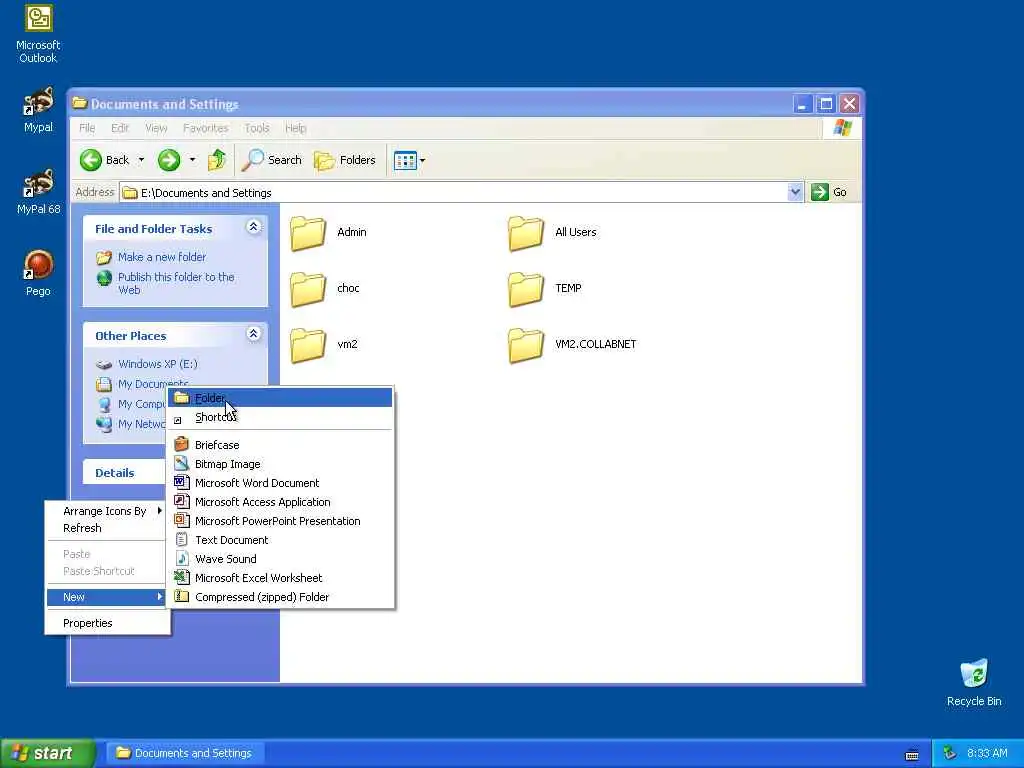Viewport: 1024px width, 768px height.
Task: Create a new Text Document
Action: 280,540
